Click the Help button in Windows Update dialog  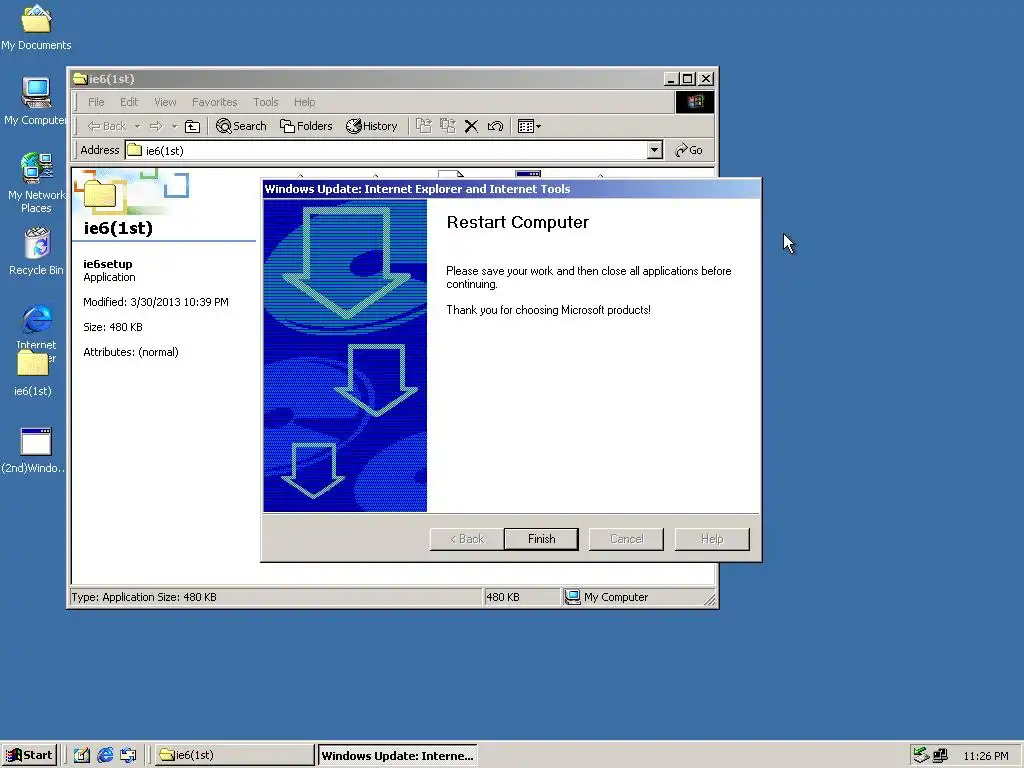click(712, 539)
